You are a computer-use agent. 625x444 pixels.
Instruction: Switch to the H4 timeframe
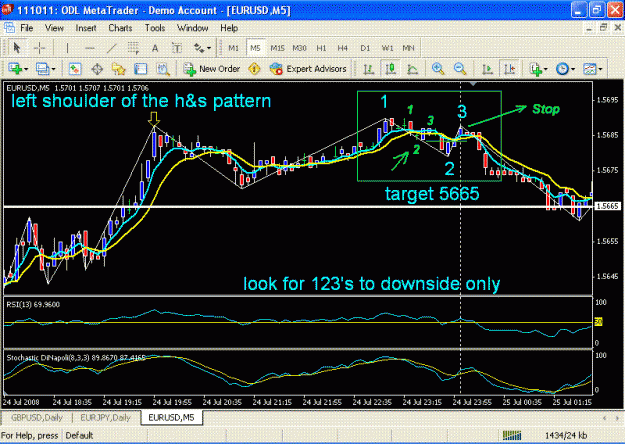click(343, 48)
